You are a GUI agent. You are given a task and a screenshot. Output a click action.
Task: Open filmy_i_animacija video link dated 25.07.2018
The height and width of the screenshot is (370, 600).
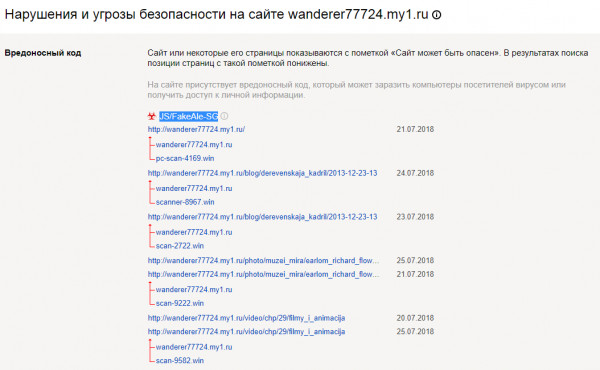(246, 331)
